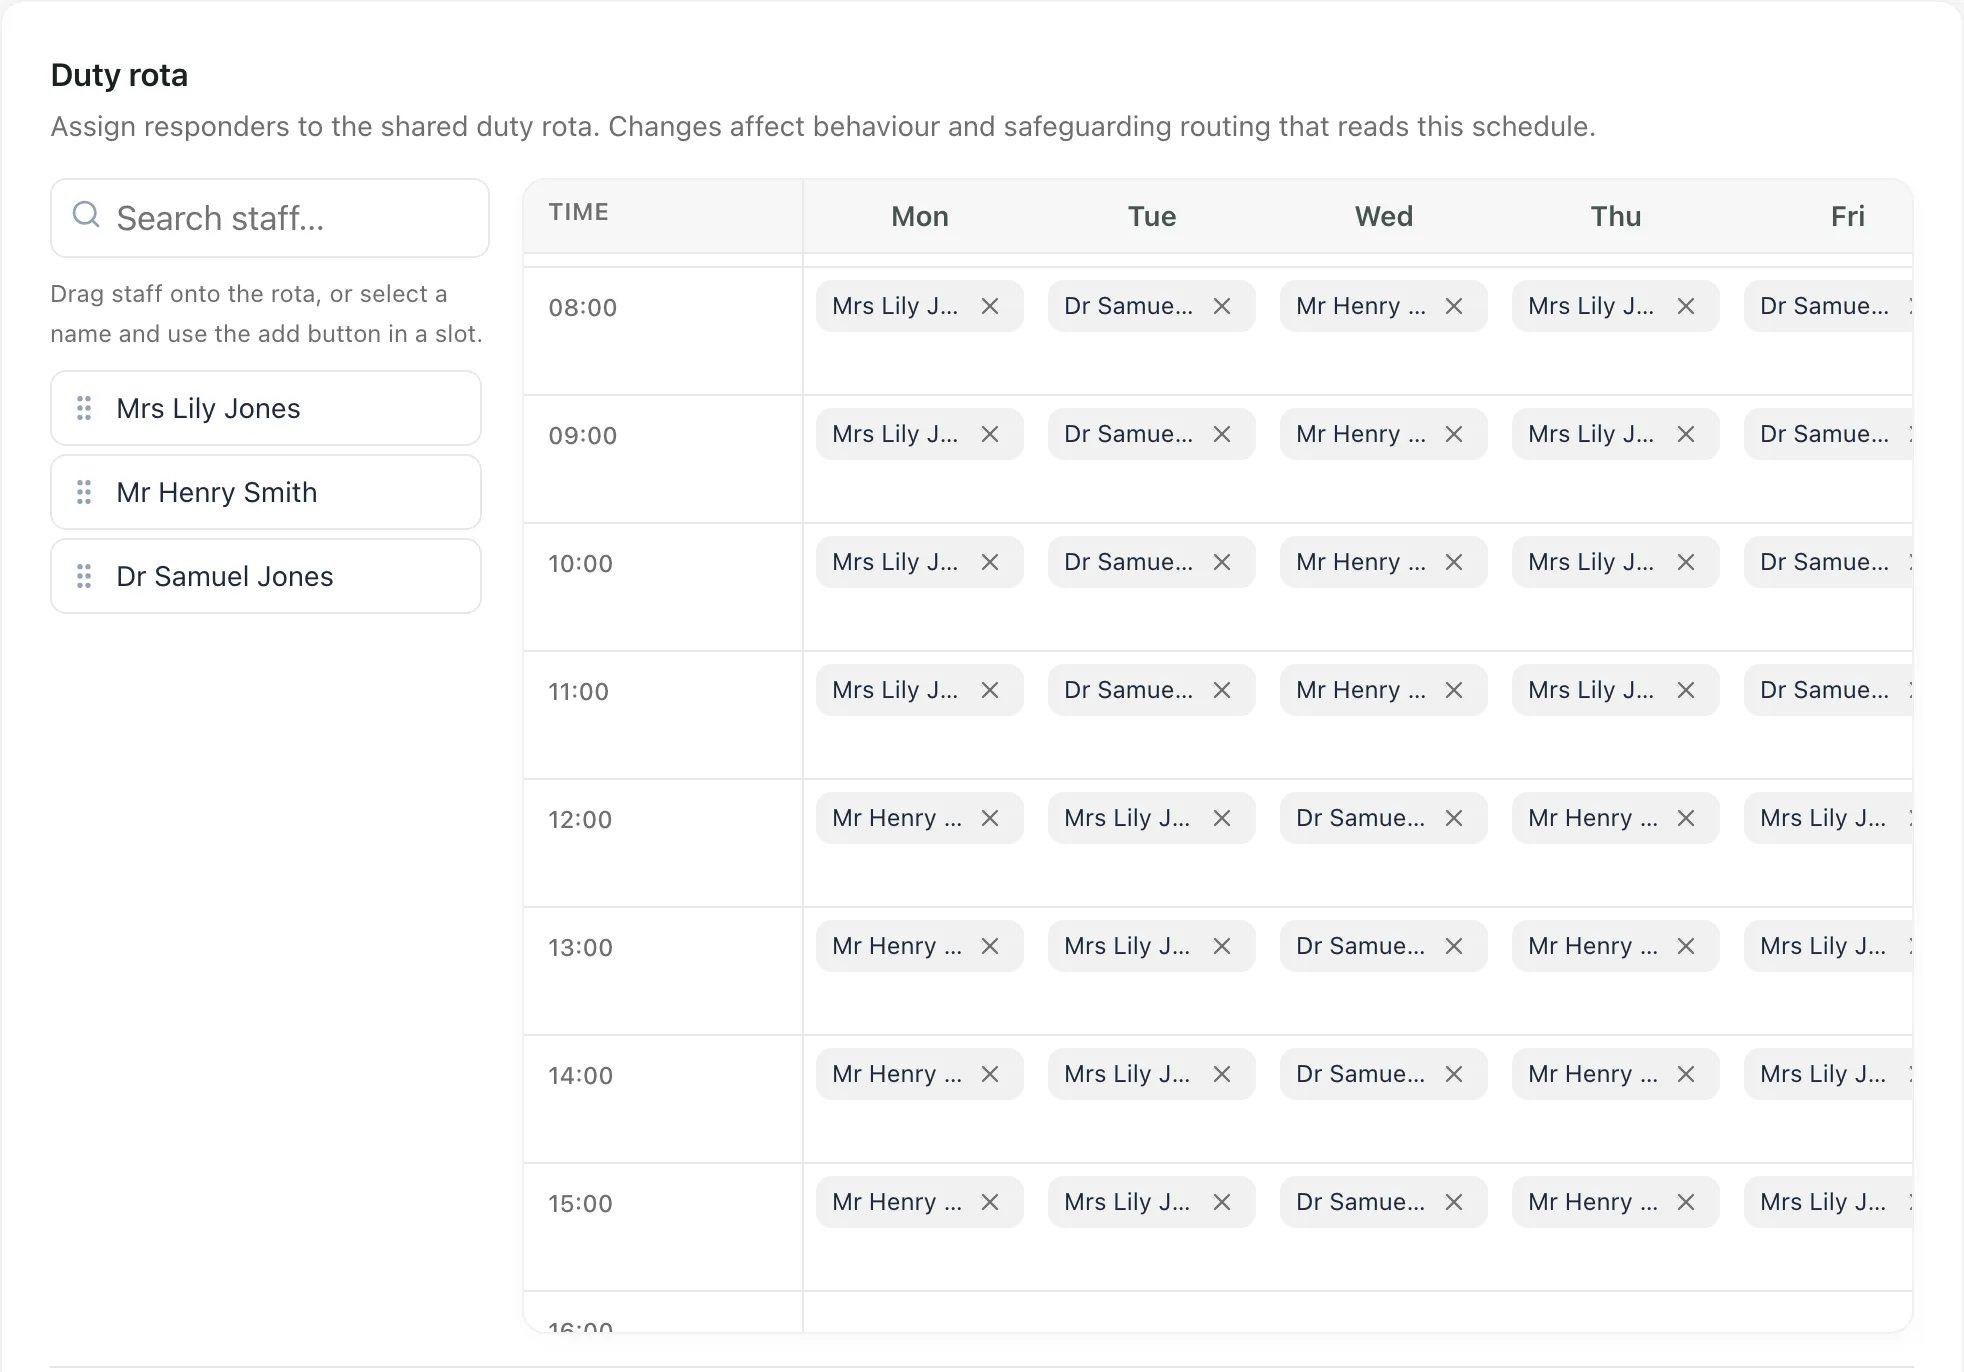Remove Dr Samuel from Tuesday 08:00 slot
1964x1372 pixels.
pos(1222,306)
